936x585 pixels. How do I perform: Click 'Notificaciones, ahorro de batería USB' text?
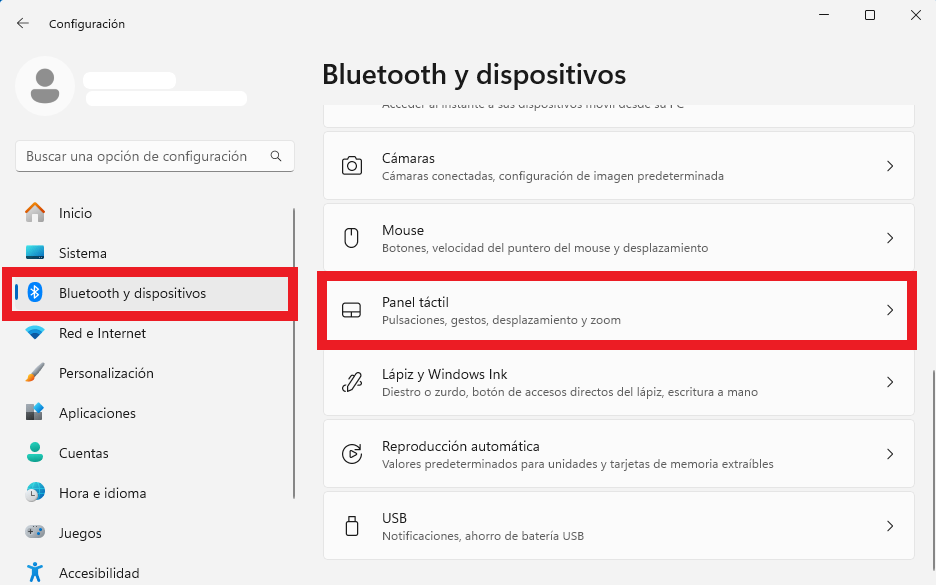[x=483, y=536]
